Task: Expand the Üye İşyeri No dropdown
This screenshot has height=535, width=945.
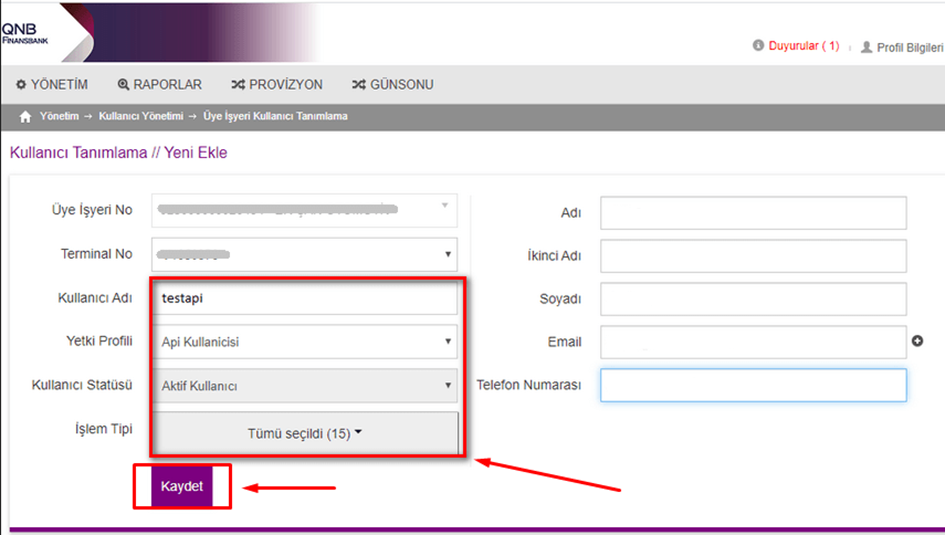Action: 304,210
